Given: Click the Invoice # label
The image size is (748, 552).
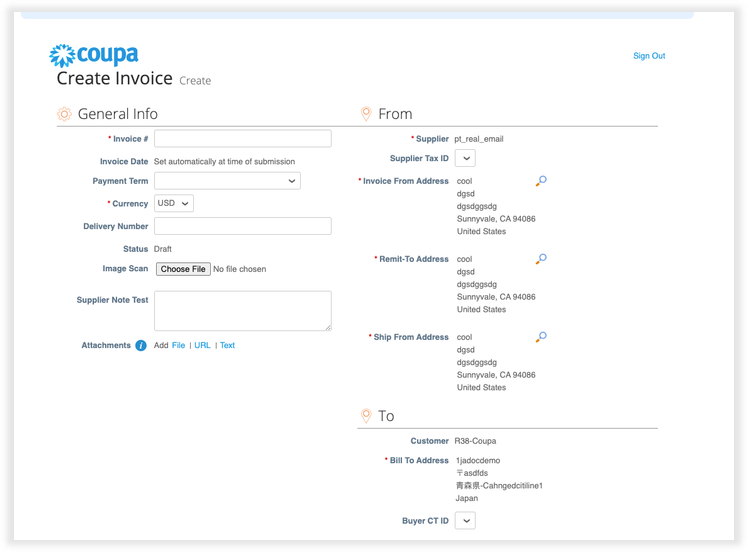Looking at the screenshot, I should 128,139.
